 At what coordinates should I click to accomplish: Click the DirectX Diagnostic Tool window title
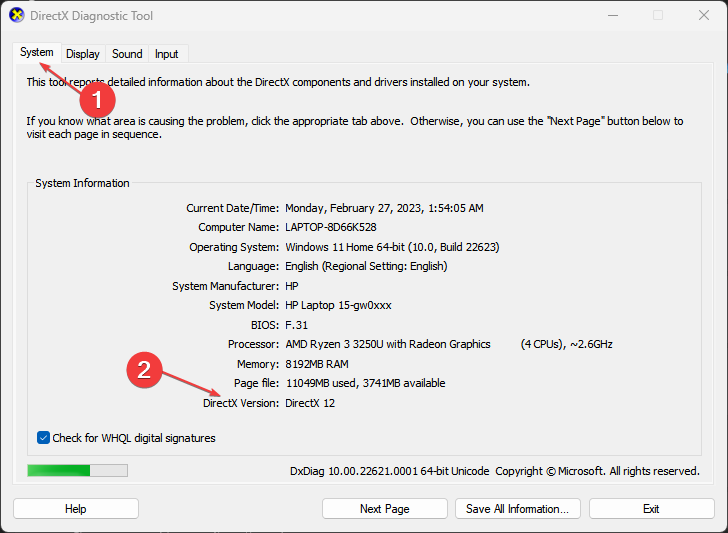click(x=91, y=16)
